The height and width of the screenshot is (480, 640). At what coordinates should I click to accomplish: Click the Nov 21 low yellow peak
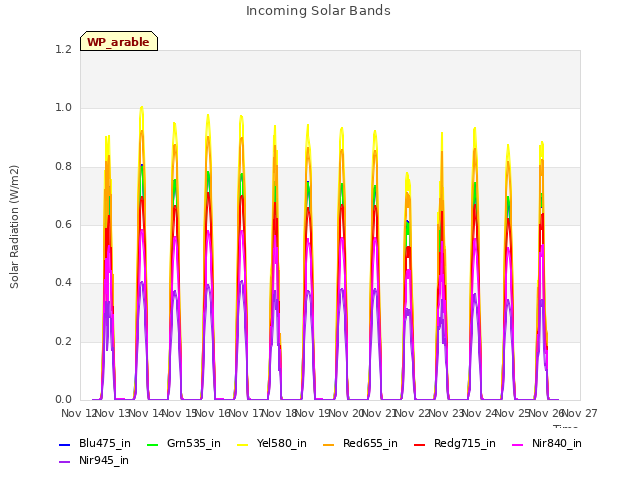click(x=407, y=175)
